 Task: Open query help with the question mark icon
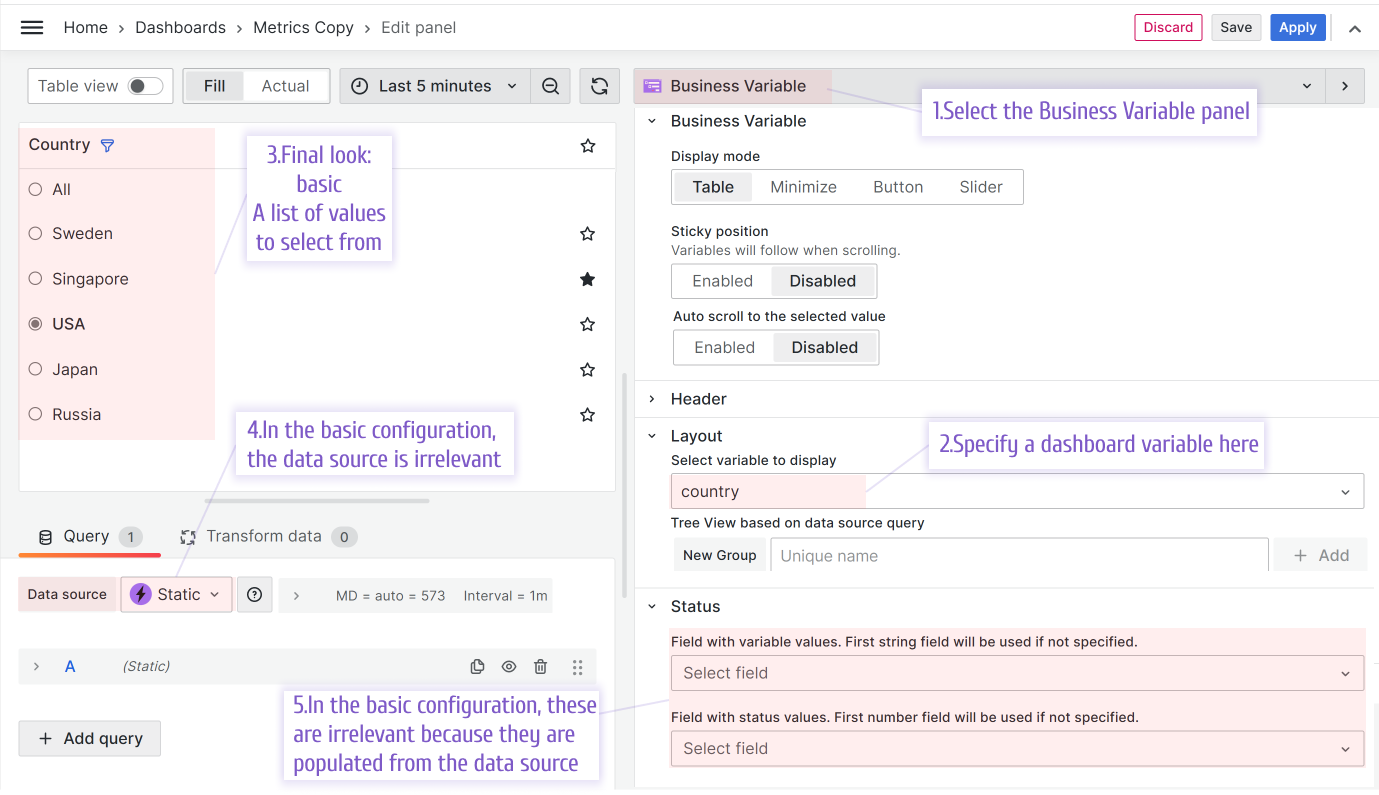254,594
